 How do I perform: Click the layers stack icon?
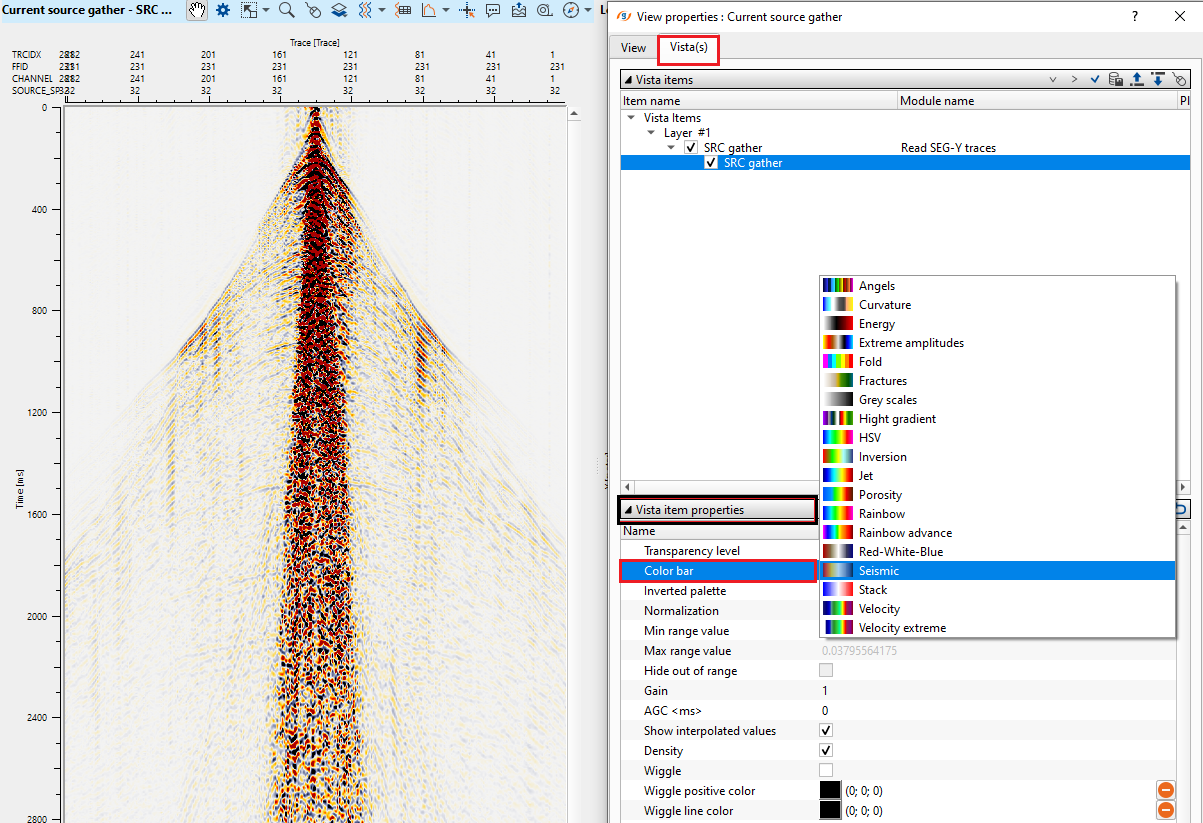click(x=340, y=10)
